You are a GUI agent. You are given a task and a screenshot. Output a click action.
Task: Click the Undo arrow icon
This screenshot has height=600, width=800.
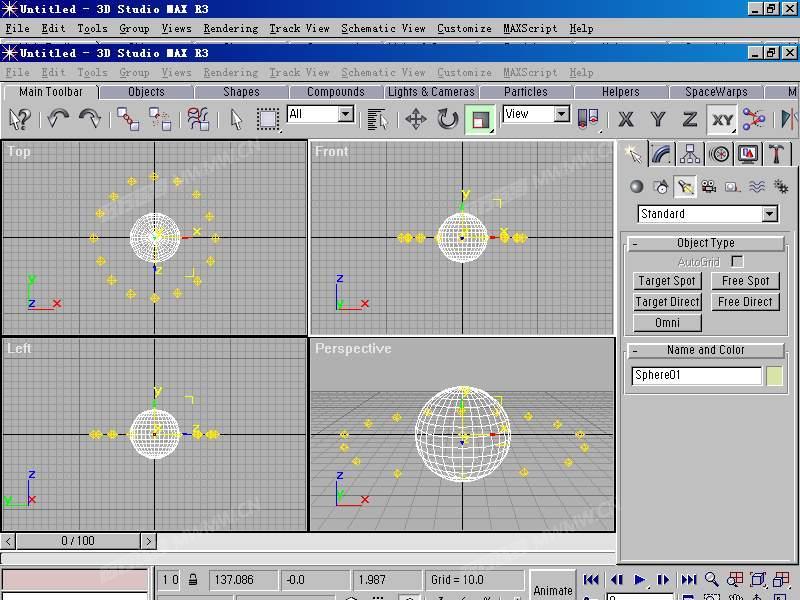click(x=58, y=119)
